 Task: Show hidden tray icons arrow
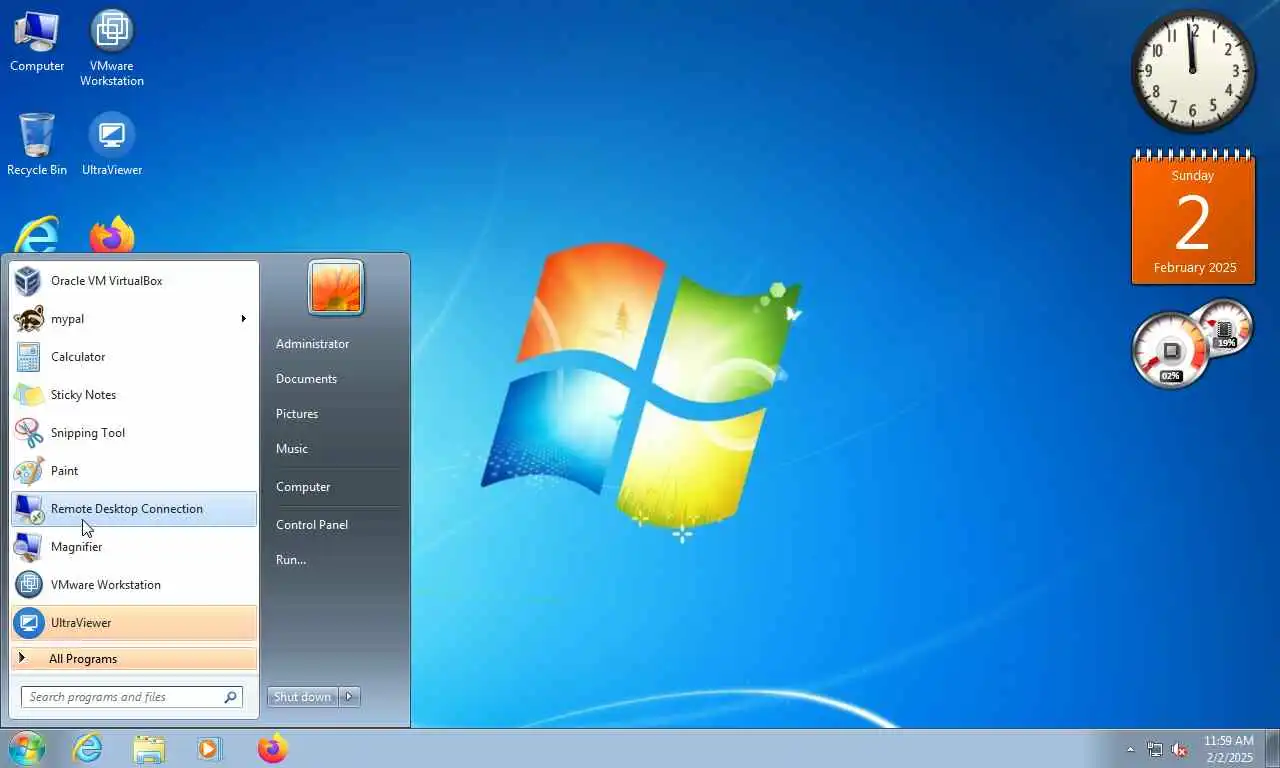click(x=1131, y=749)
